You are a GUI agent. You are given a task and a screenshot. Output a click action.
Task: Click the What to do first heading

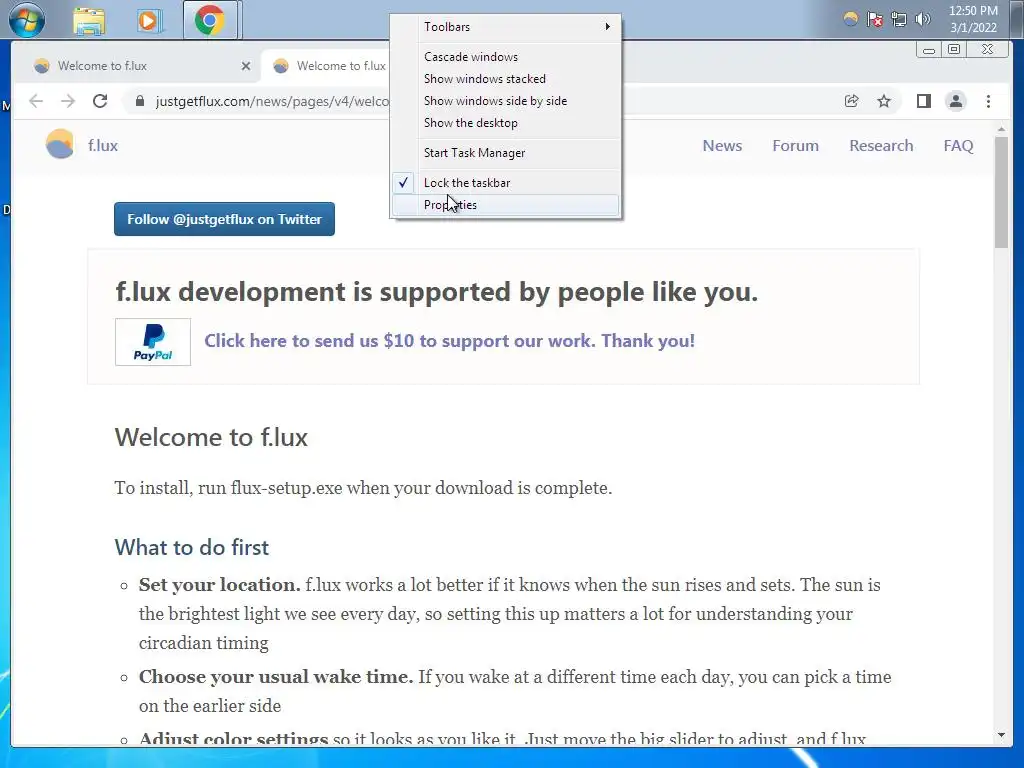pos(191,547)
